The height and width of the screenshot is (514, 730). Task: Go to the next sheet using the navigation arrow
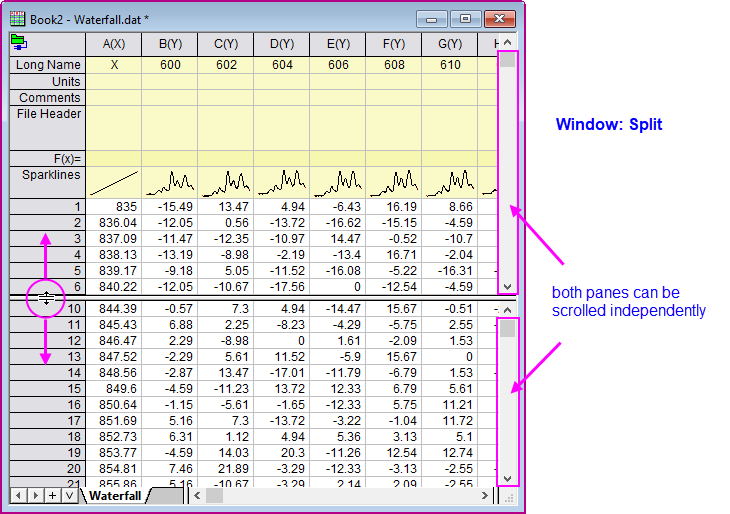tap(35, 495)
